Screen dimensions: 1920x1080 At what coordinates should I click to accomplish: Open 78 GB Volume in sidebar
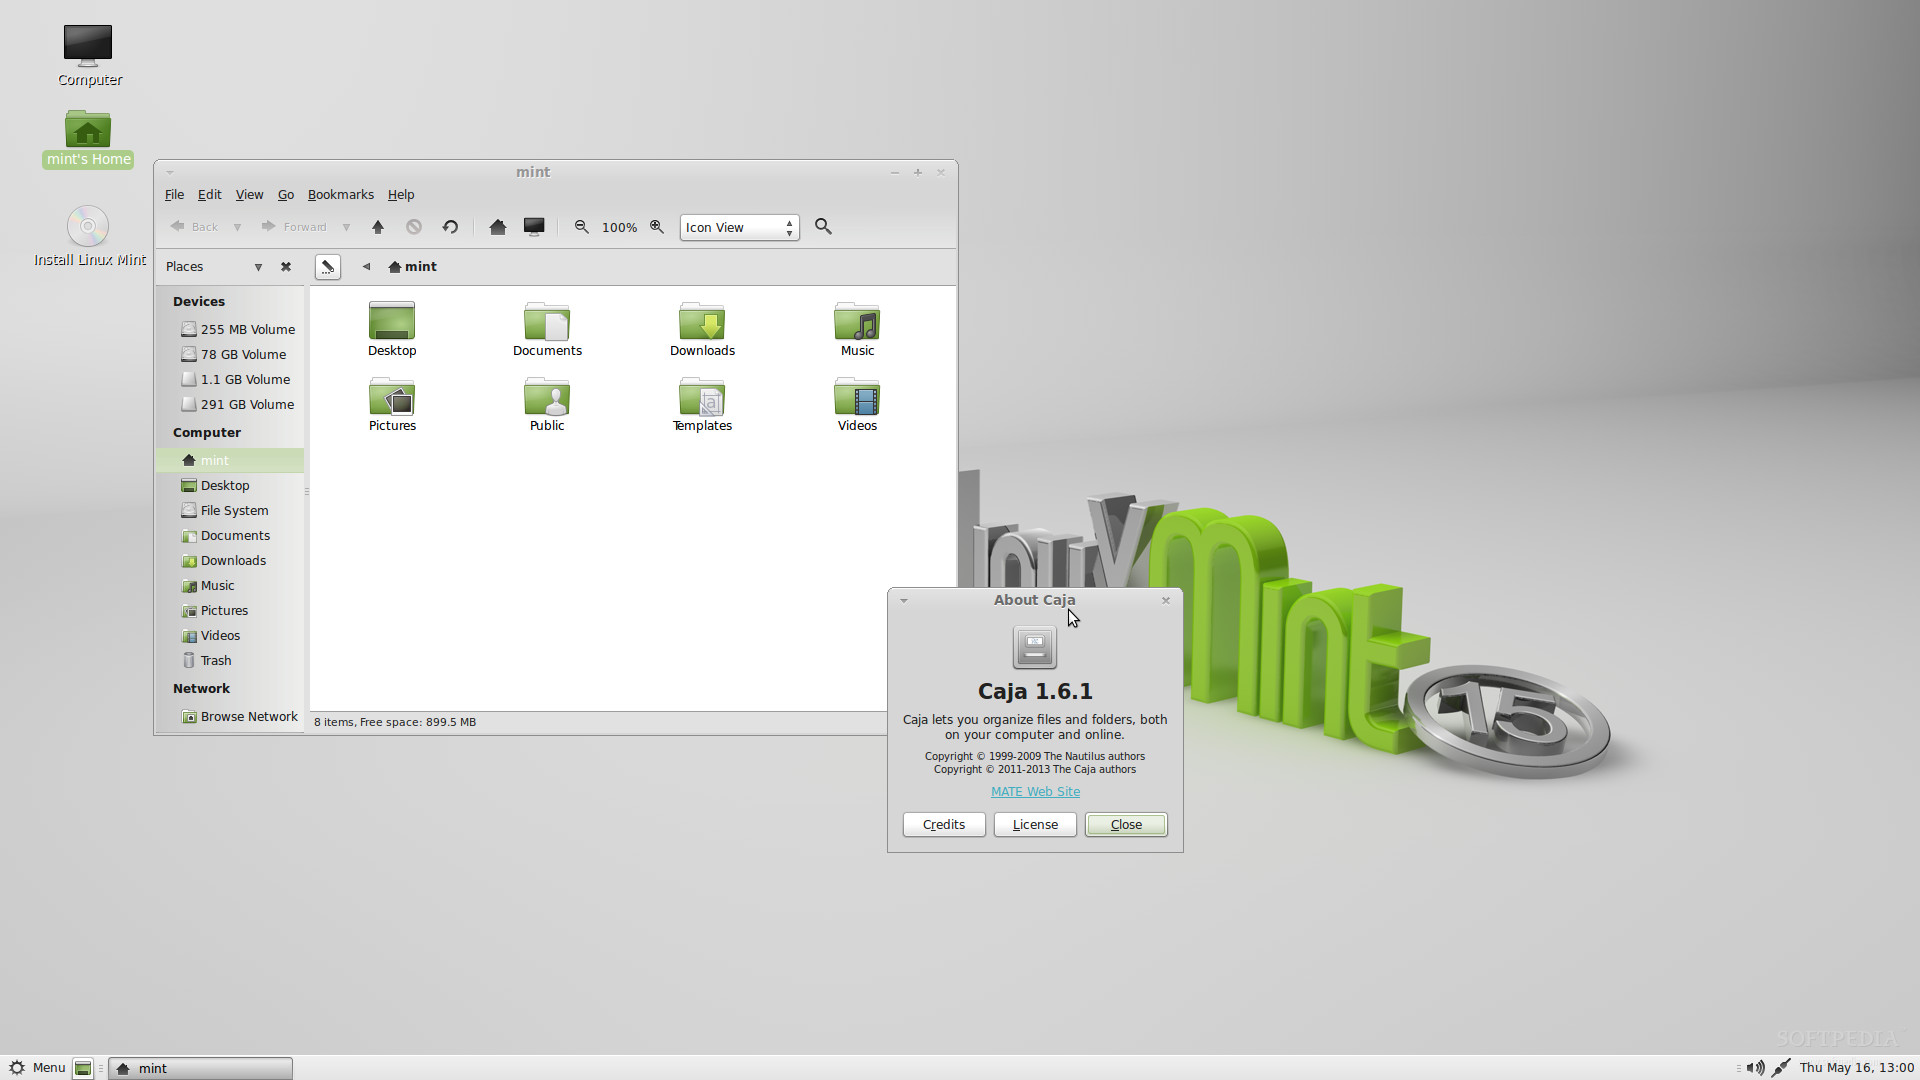click(230, 354)
